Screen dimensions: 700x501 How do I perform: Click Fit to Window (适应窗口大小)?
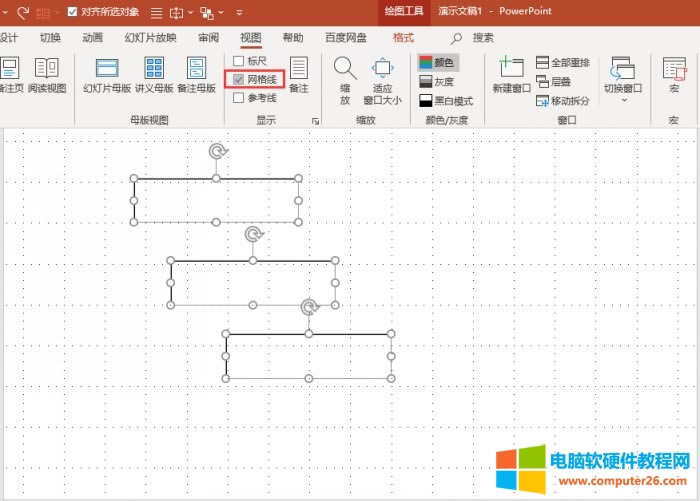[x=382, y=79]
